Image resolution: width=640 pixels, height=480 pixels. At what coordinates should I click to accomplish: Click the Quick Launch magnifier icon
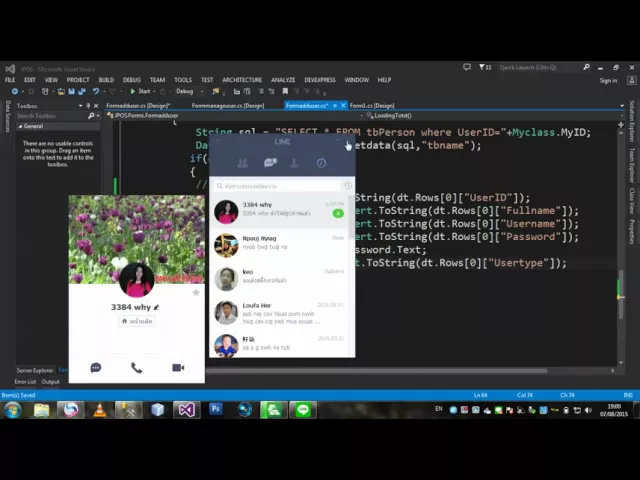click(x=587, y=67)
